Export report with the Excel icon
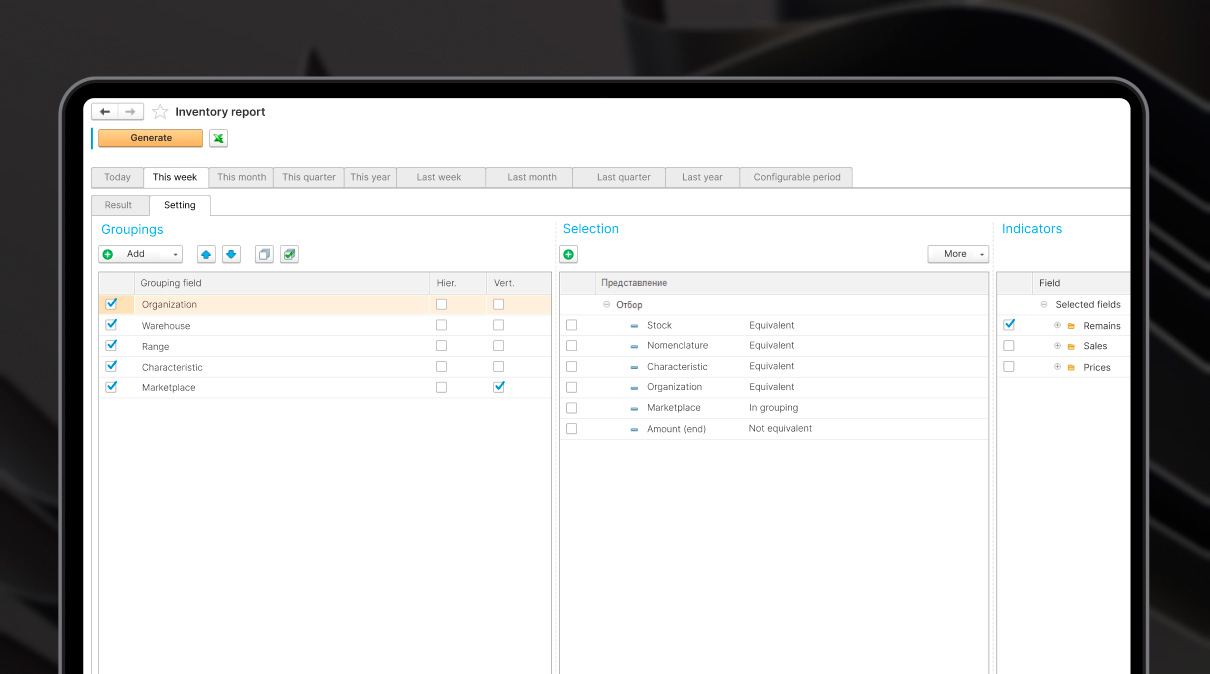 218,138
